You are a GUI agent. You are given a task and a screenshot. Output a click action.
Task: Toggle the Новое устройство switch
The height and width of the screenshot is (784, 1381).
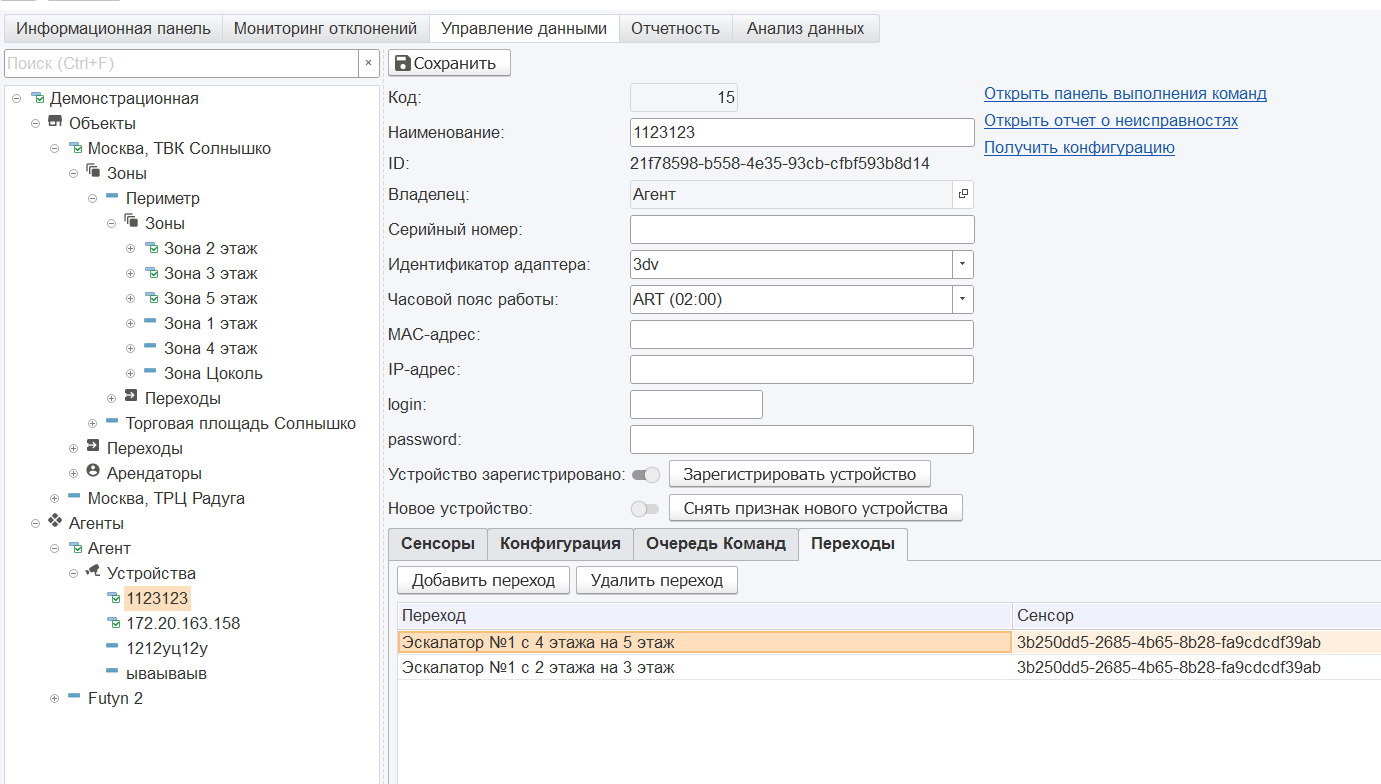pos(646,509)
